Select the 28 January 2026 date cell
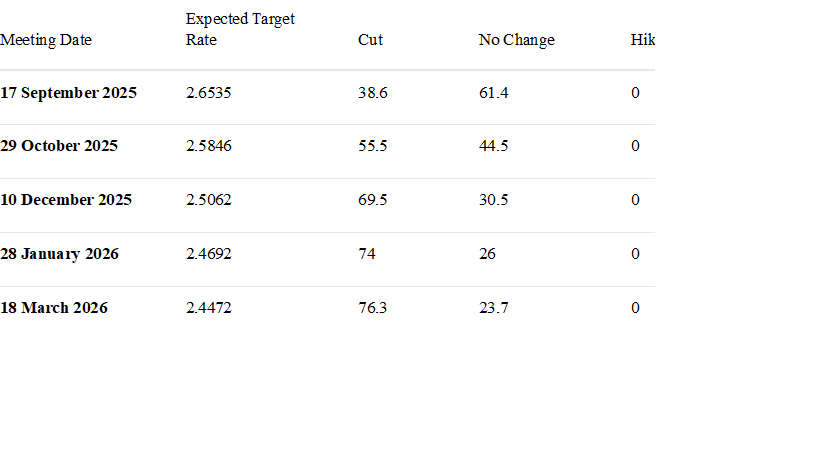The image size is (819, 460). click(59, 254)
